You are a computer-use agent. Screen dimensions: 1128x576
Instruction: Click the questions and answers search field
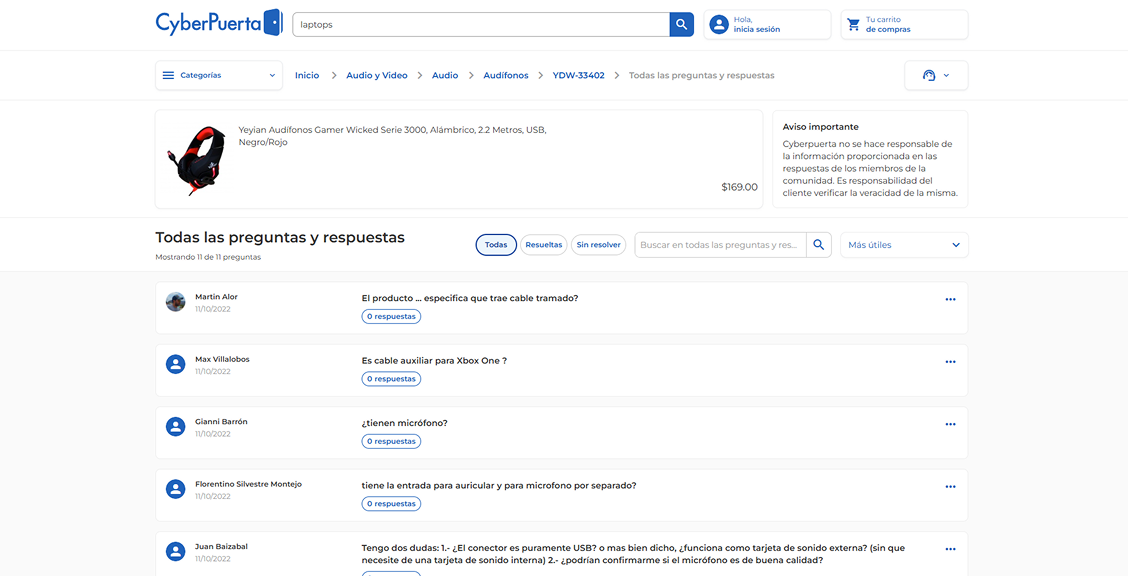click(720, 245)
